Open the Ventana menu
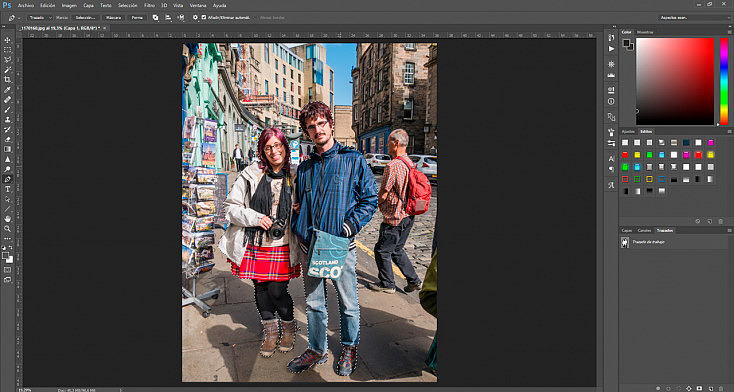Viewport: 734px width, 392px height. click(198, 6)
